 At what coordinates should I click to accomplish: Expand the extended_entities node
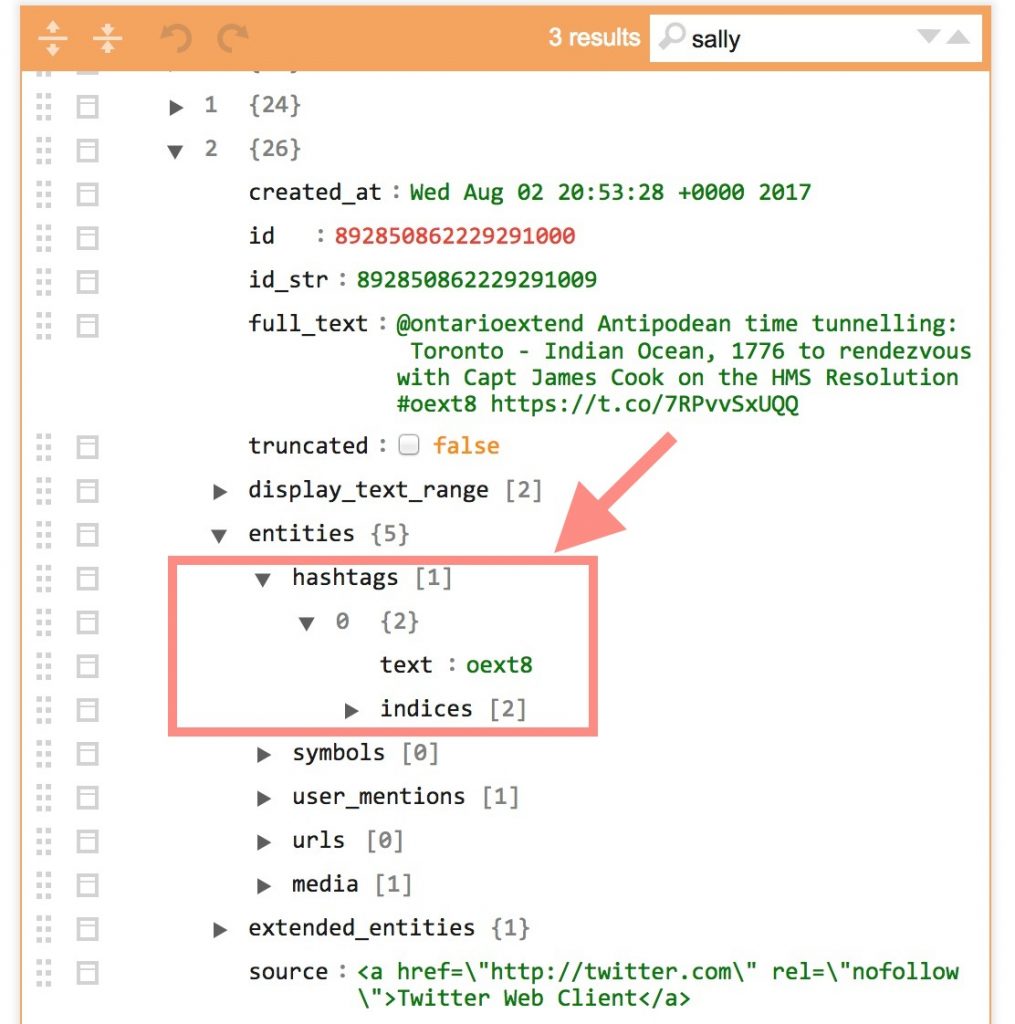(219, 928)
